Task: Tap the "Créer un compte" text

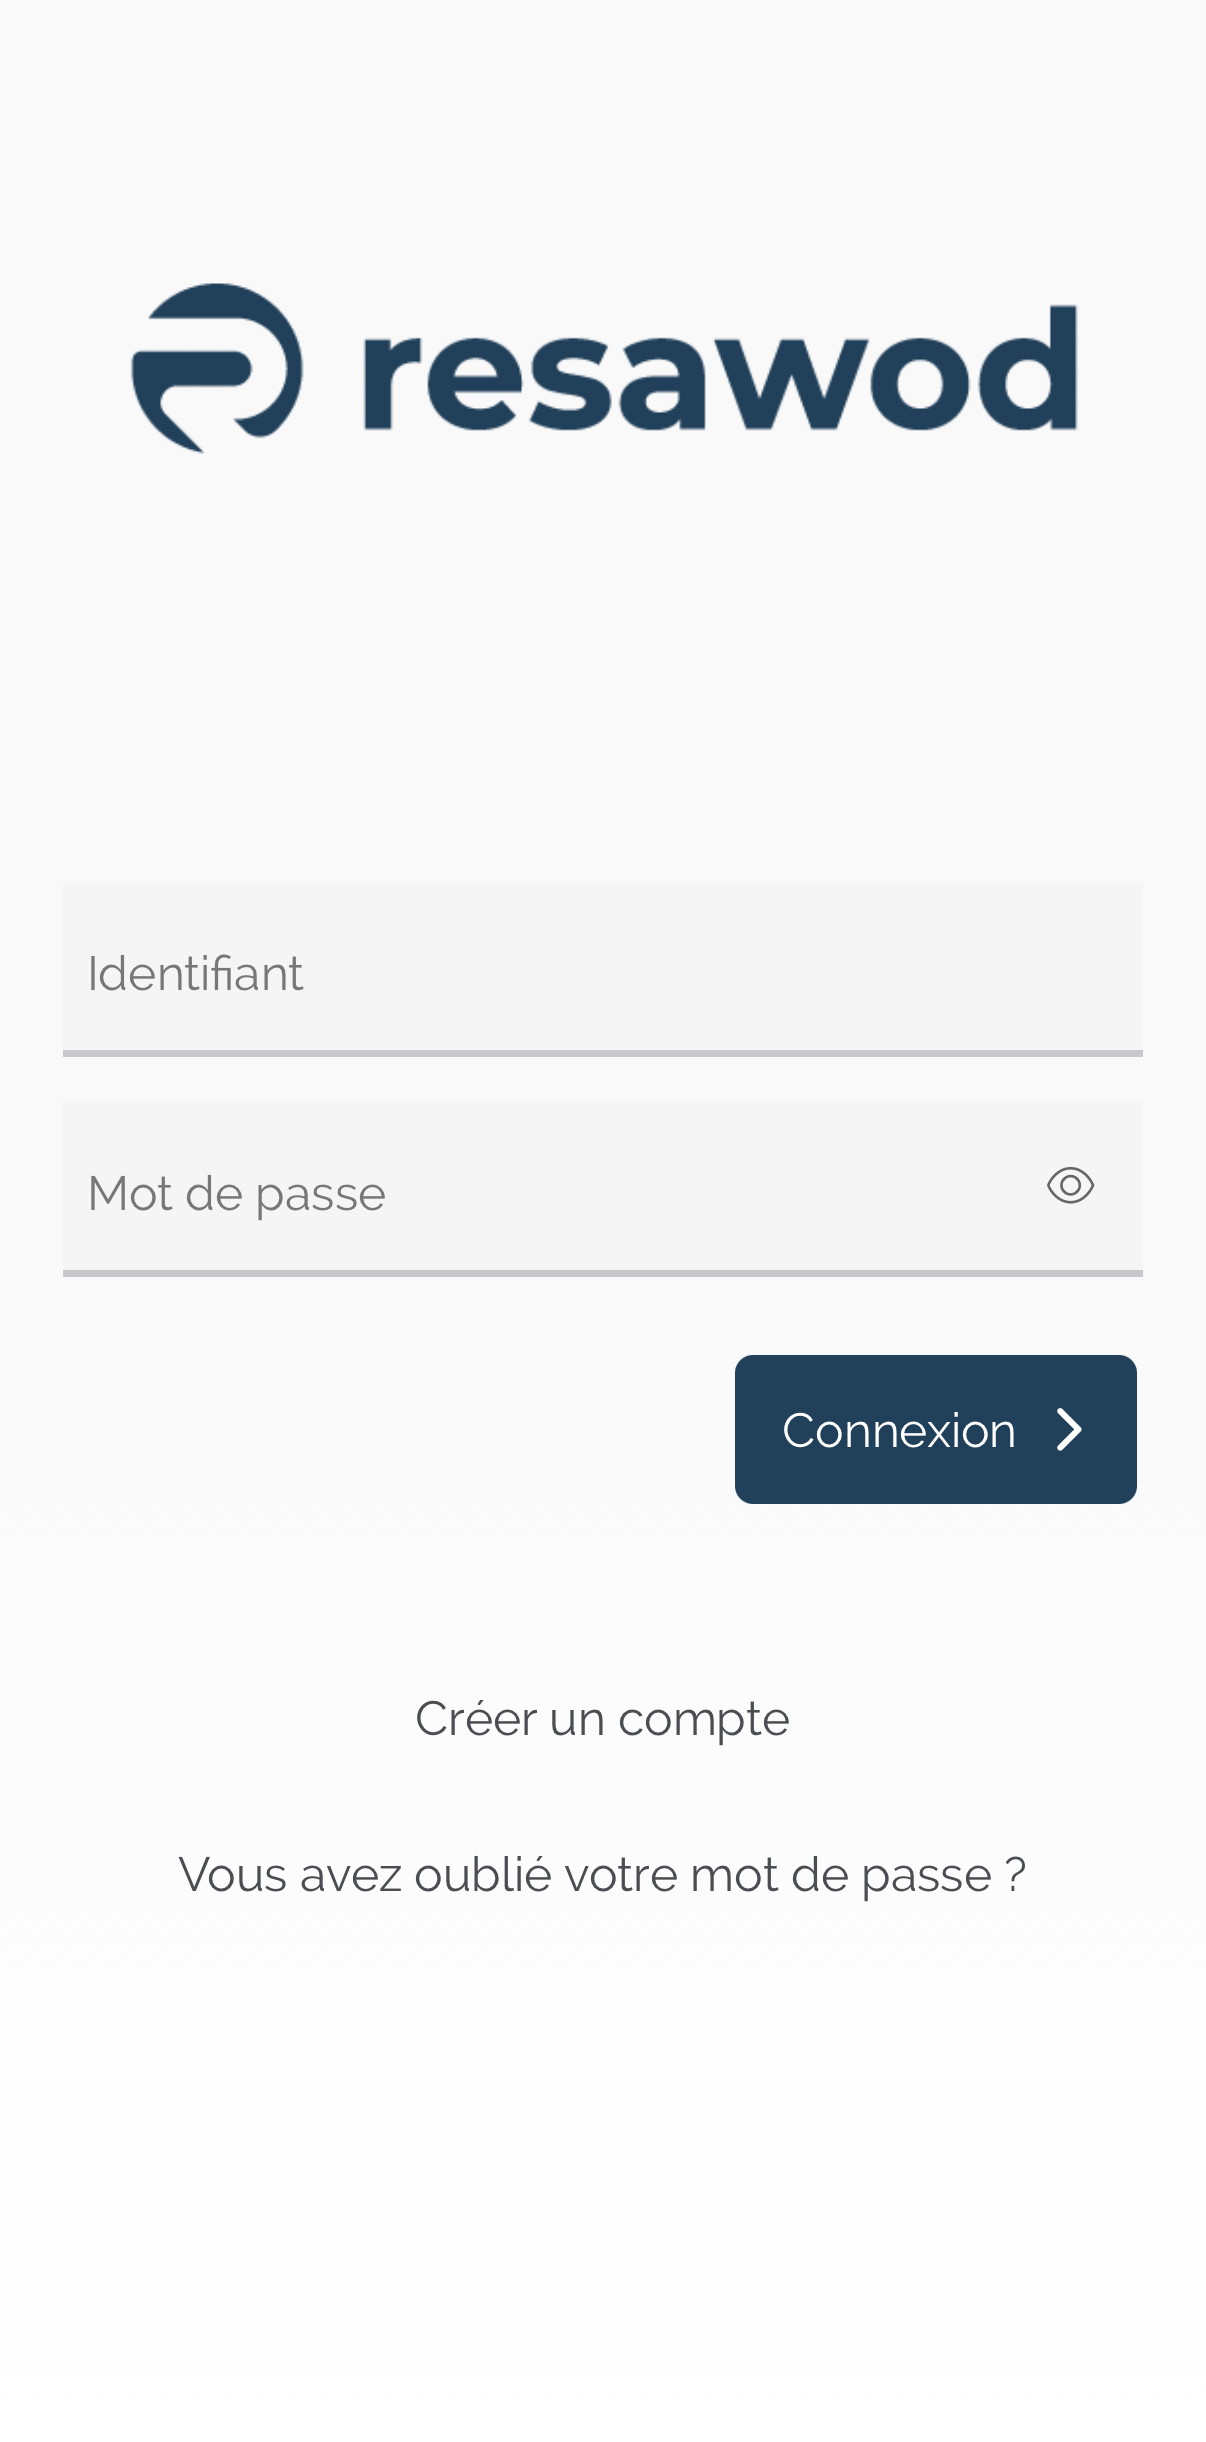Action: point(602,1719)
